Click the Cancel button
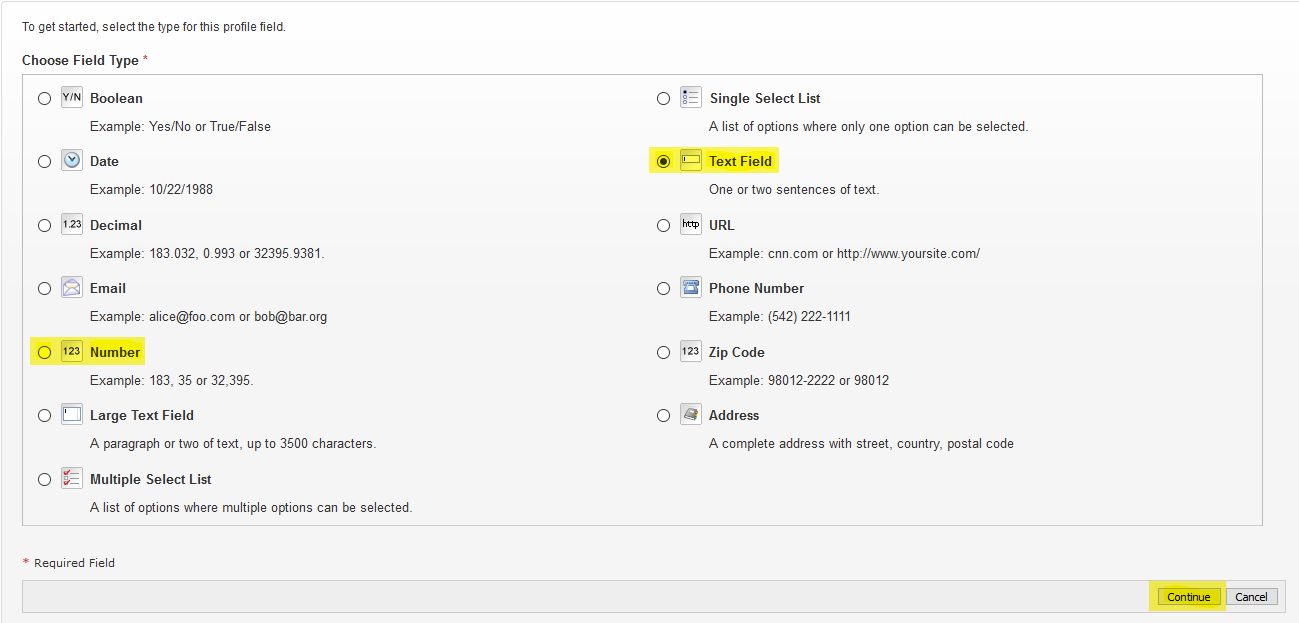This screenshot has width=1299, height=623. (1251, 597)
